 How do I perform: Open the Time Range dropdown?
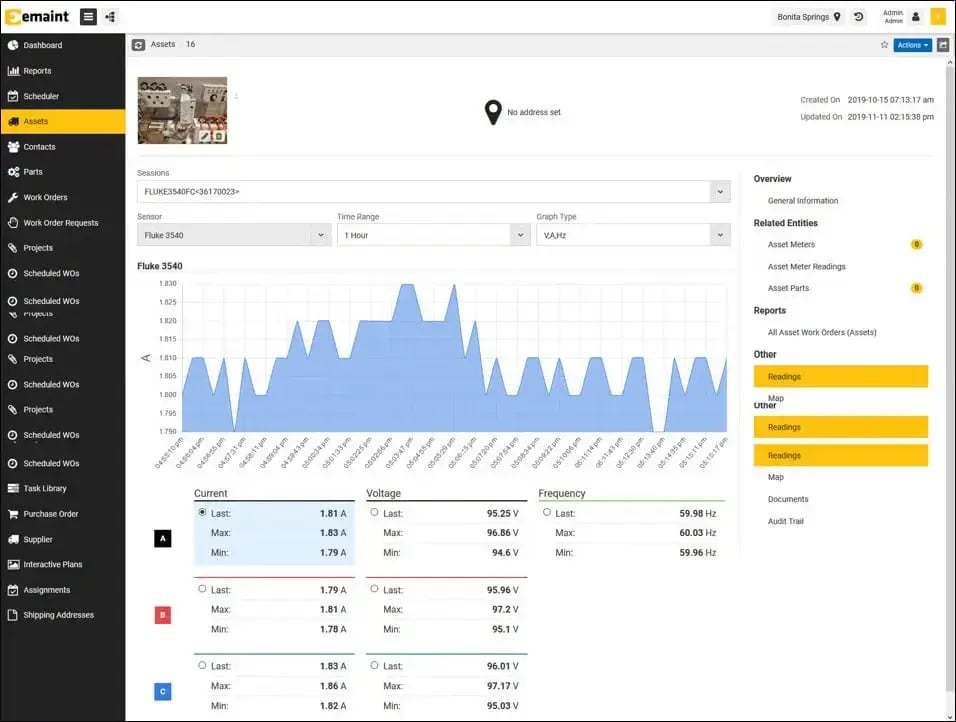click(x=522, y=234)
